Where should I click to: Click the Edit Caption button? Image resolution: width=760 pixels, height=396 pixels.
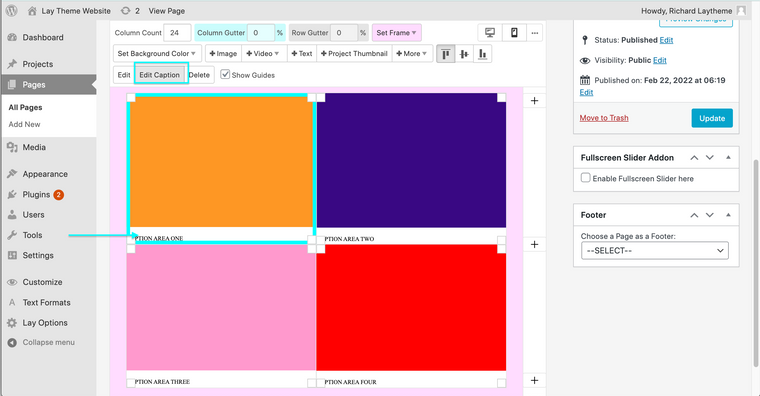coord(159,75)
